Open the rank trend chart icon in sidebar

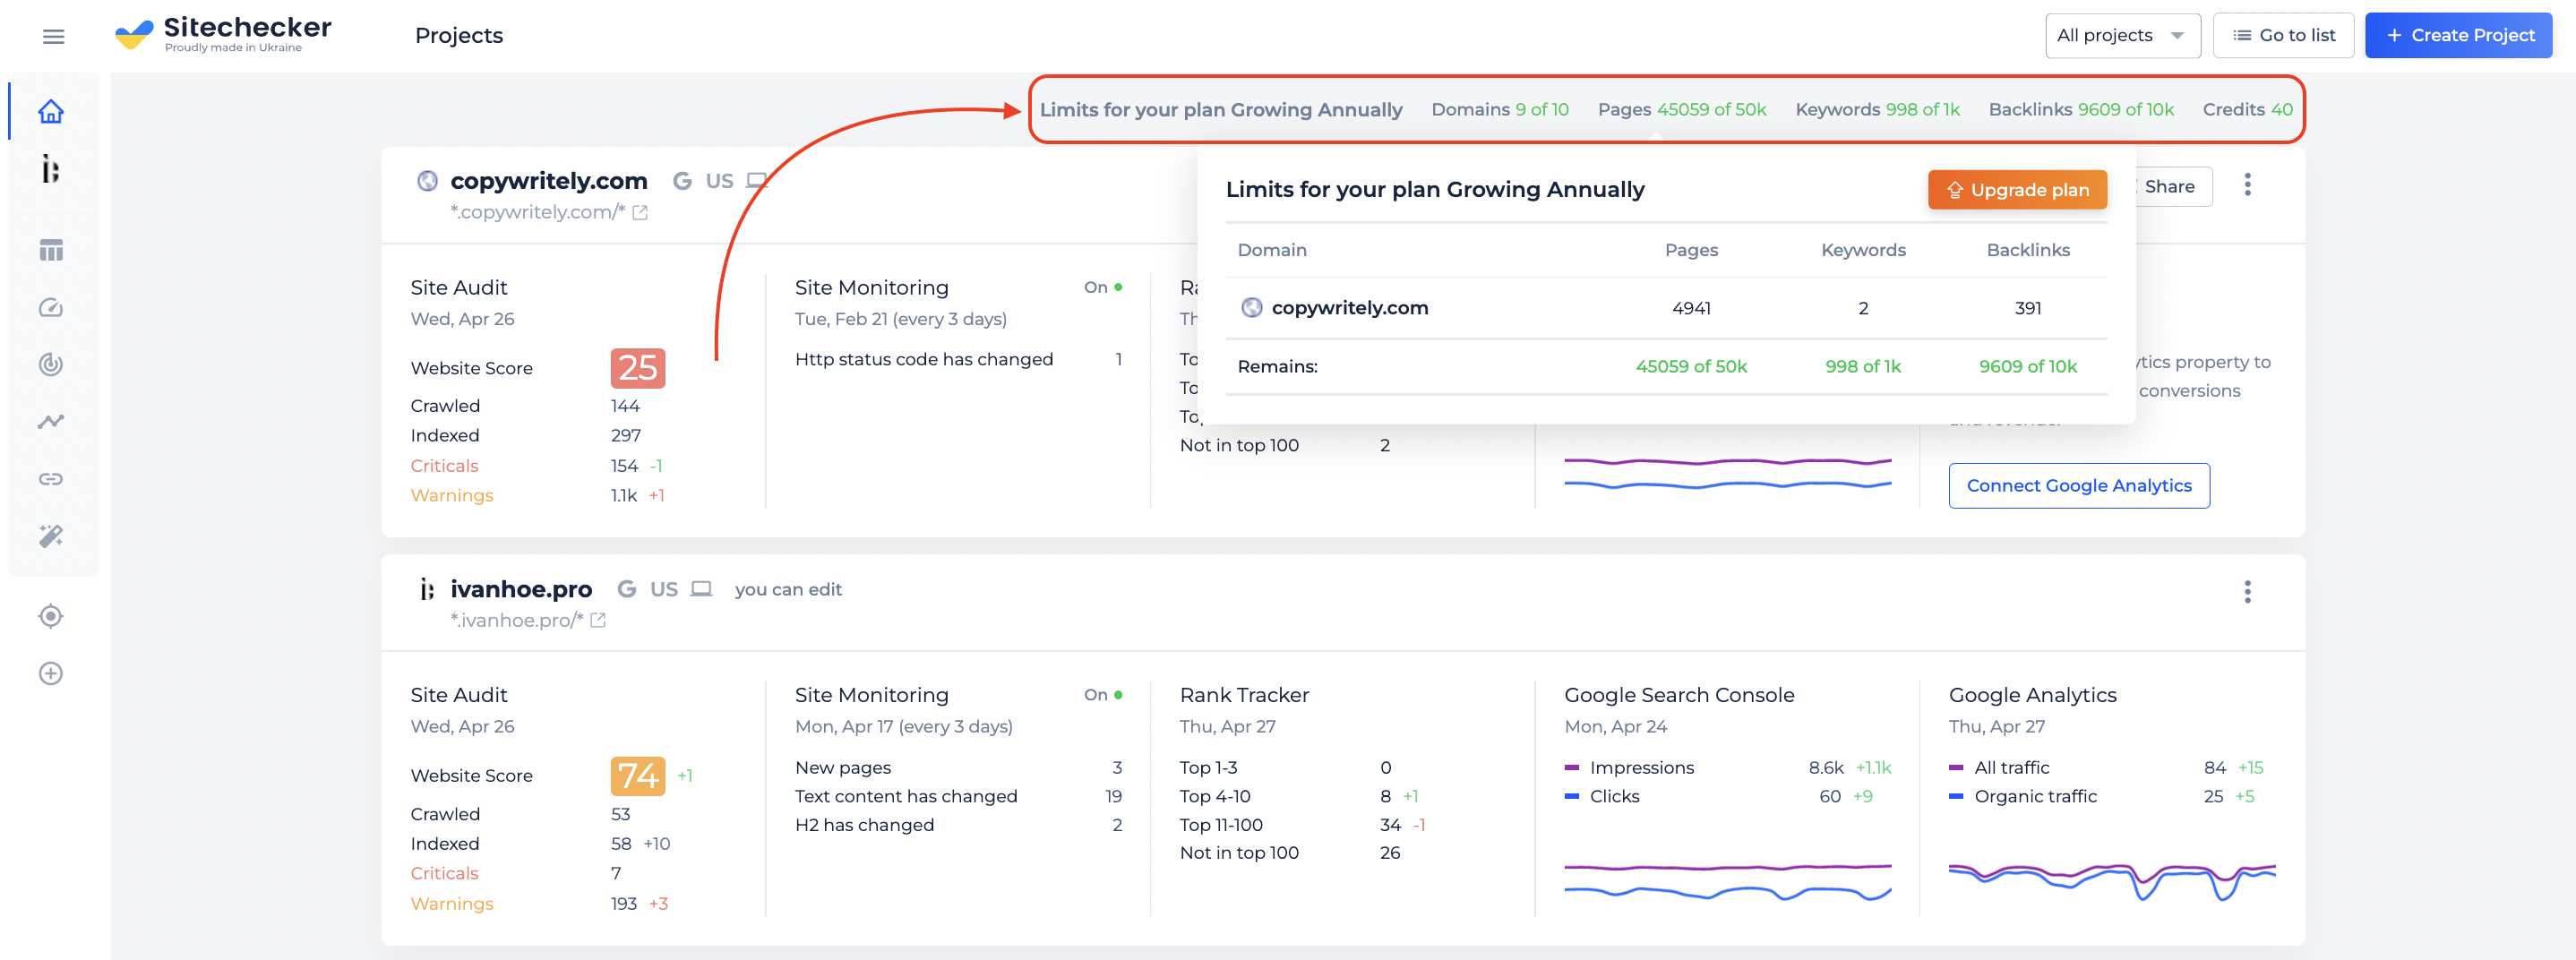(x=51, y=422)
